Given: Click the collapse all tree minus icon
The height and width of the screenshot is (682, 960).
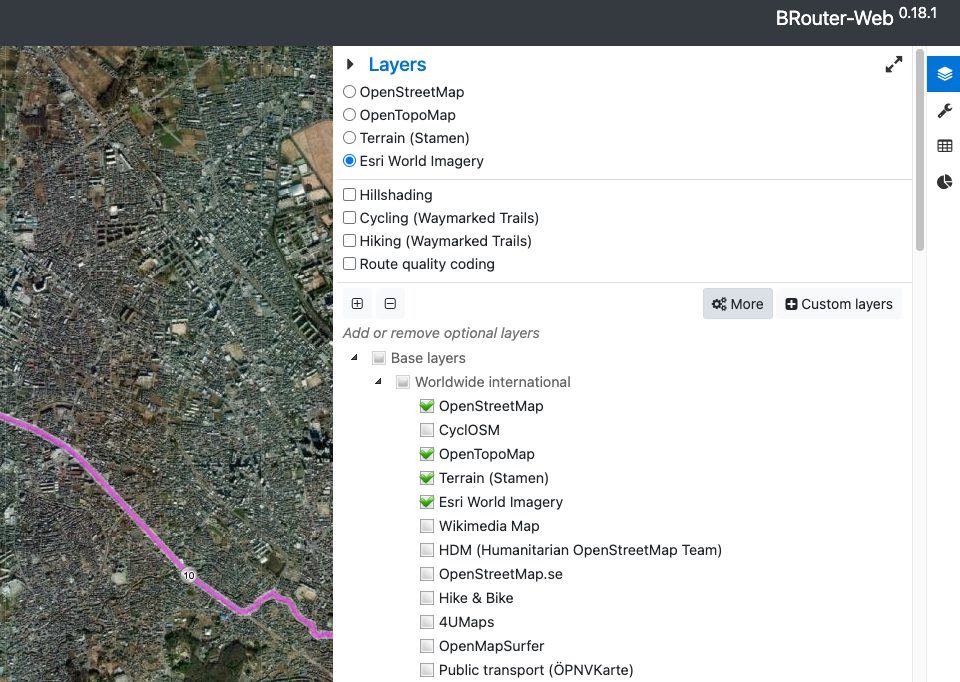Looking at the screenshot, I should 390,304.
